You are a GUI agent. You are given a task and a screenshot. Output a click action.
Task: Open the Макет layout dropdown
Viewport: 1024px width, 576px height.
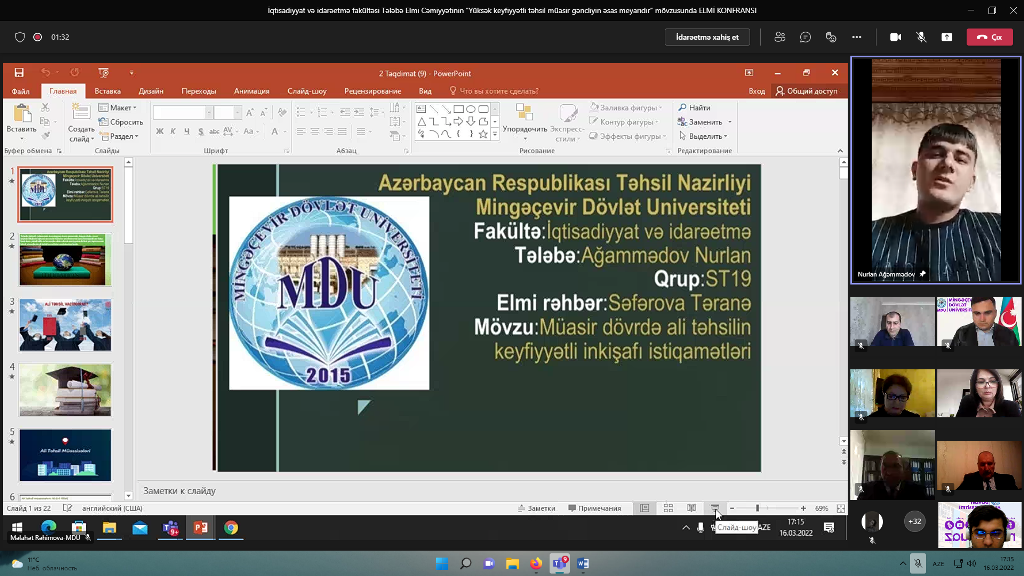coord(118,108)
